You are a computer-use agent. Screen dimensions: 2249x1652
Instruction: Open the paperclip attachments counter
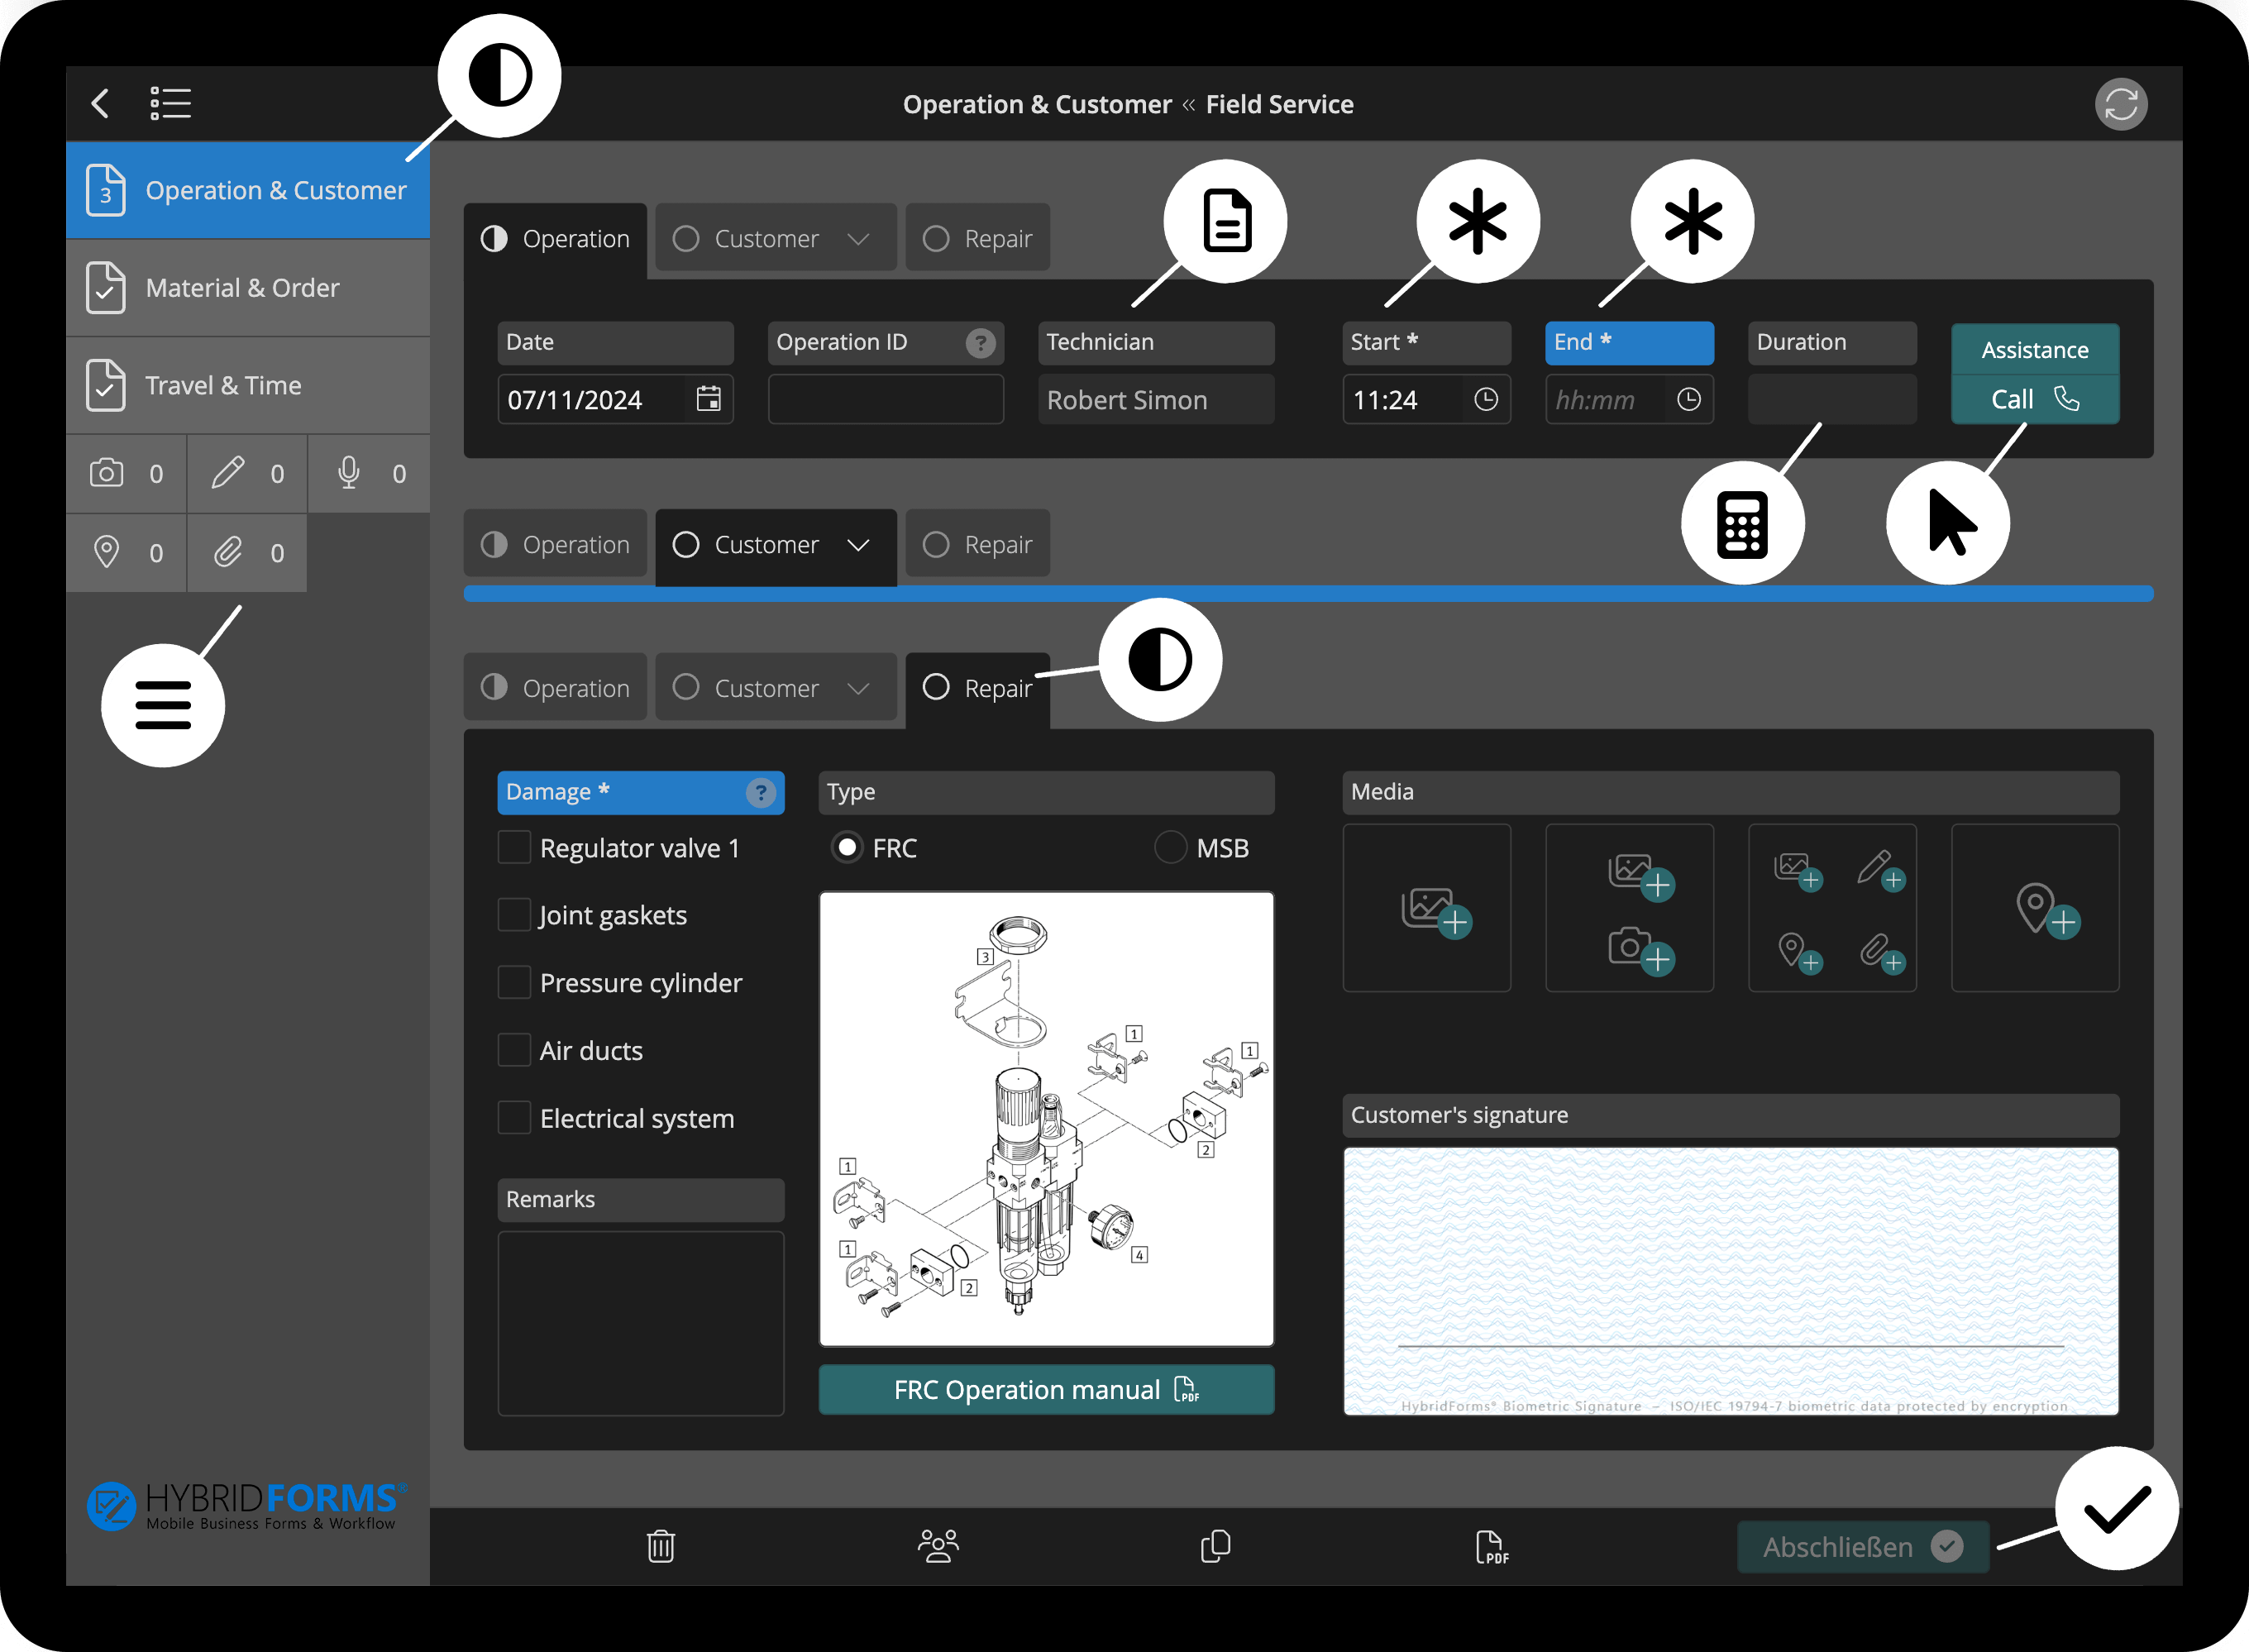[247, 553]
